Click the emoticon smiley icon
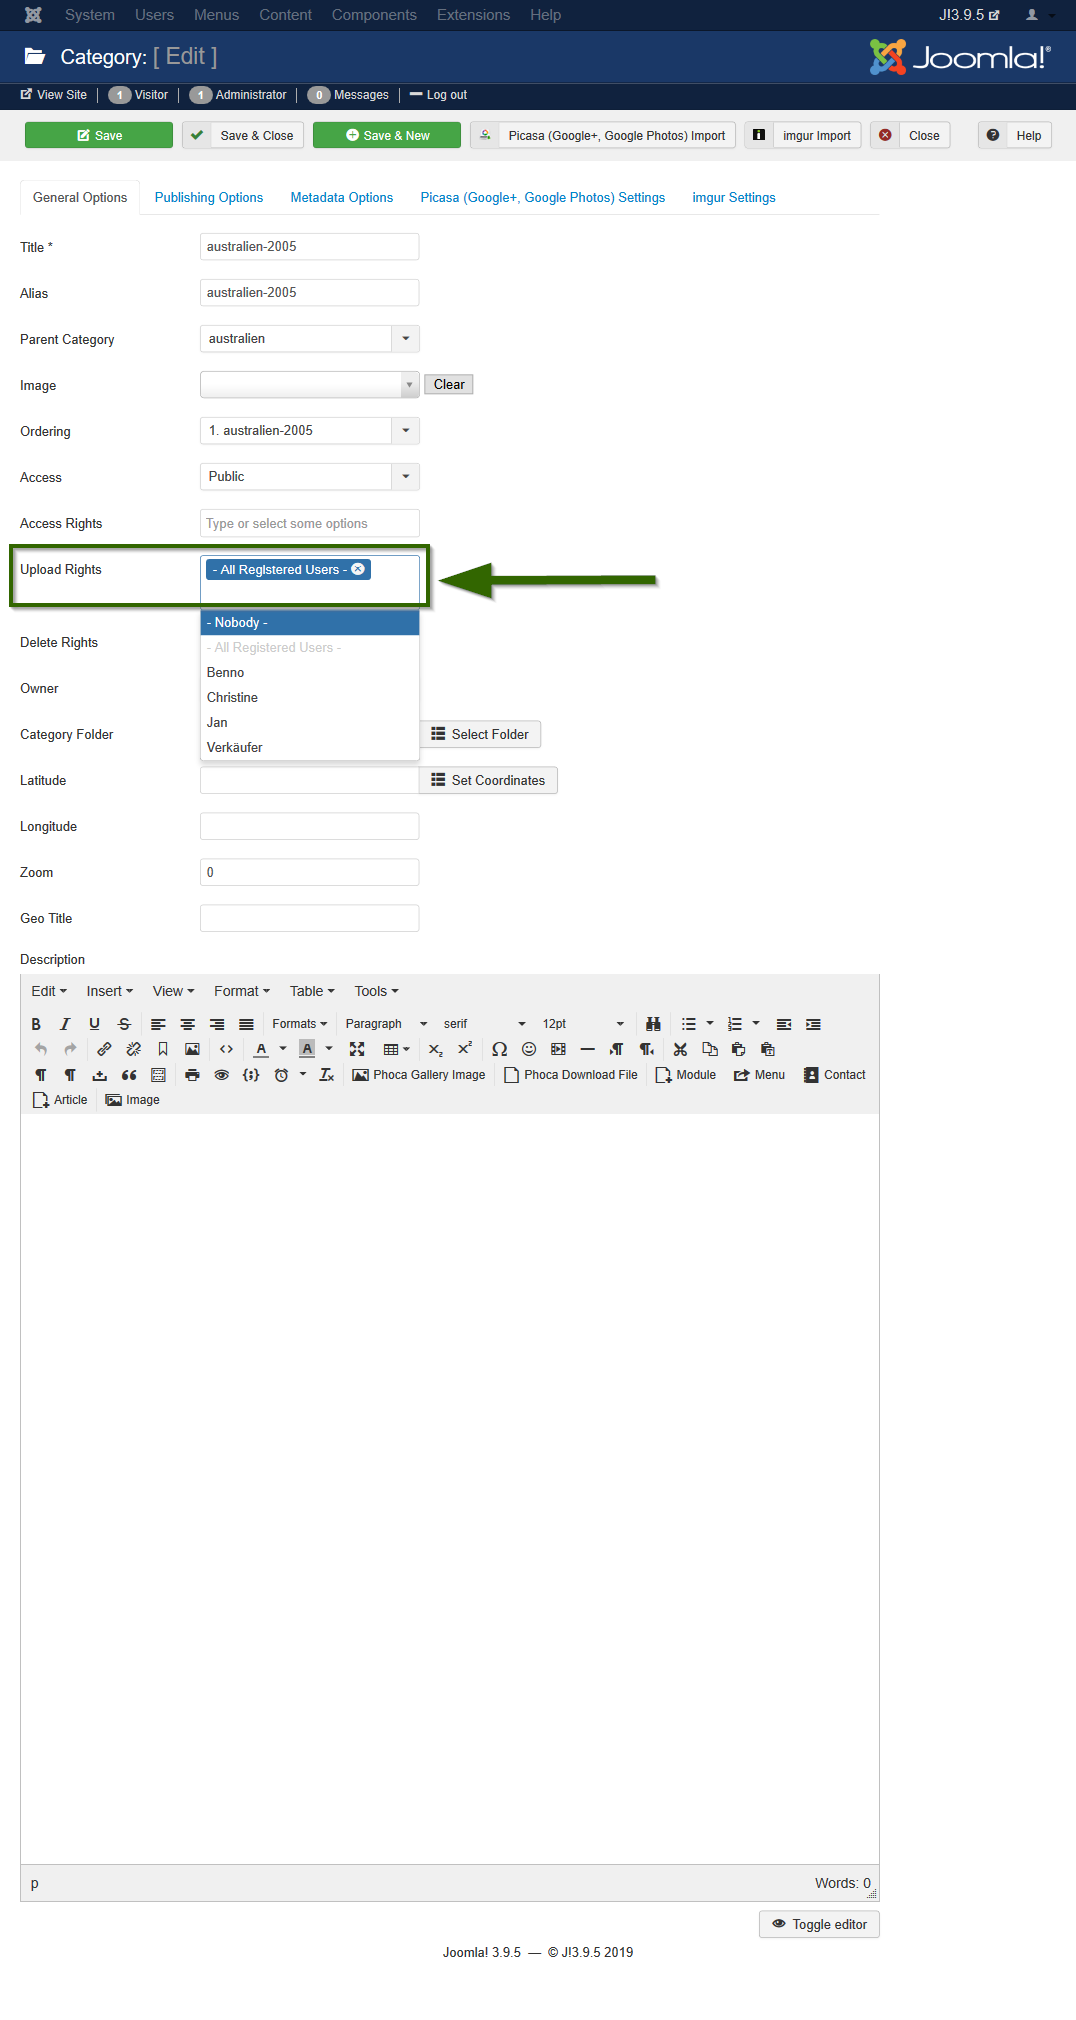The width and height of the screenshot is (1076, 2020). pyautogui.click(x=529, y=1049)
